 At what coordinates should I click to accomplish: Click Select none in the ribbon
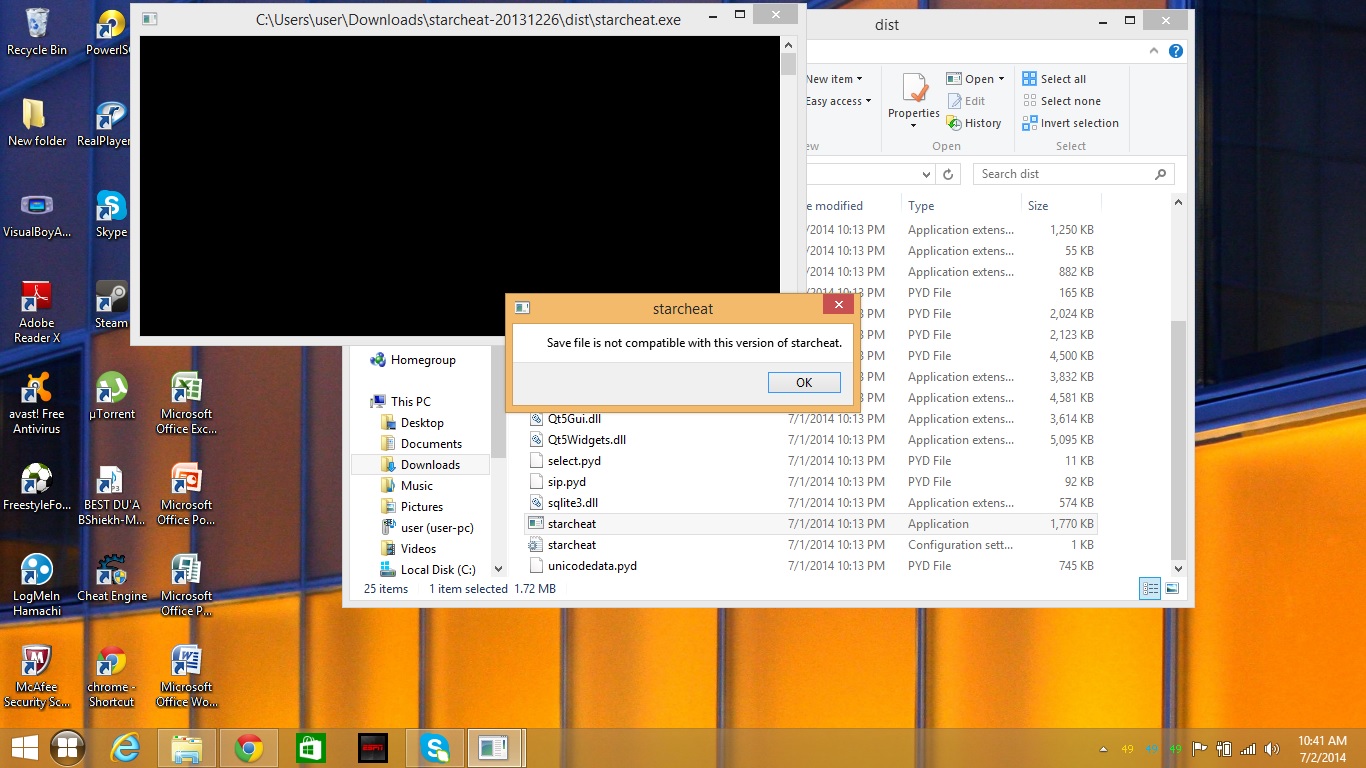pos(1061,101)
